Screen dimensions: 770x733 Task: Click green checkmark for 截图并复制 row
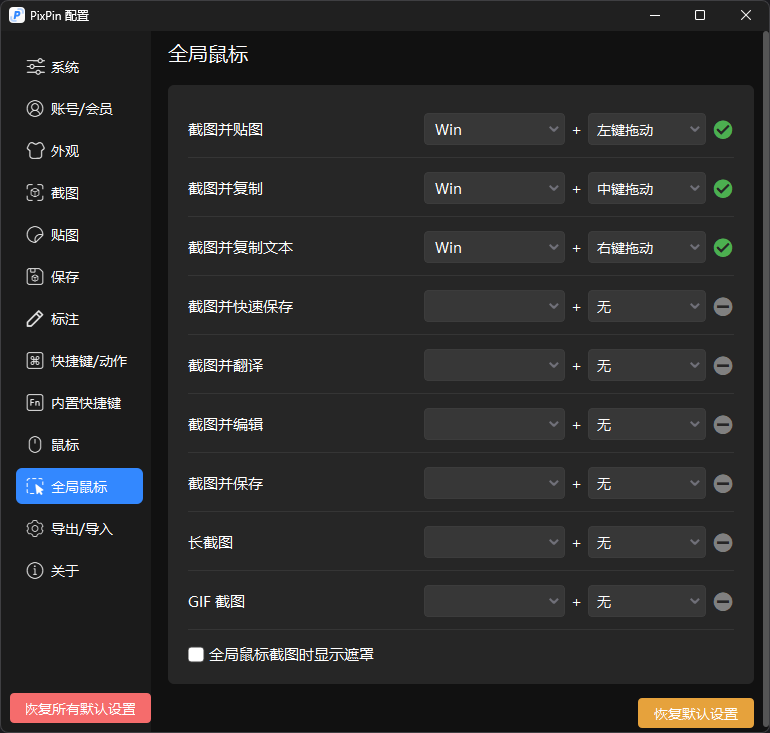point(723,189)
